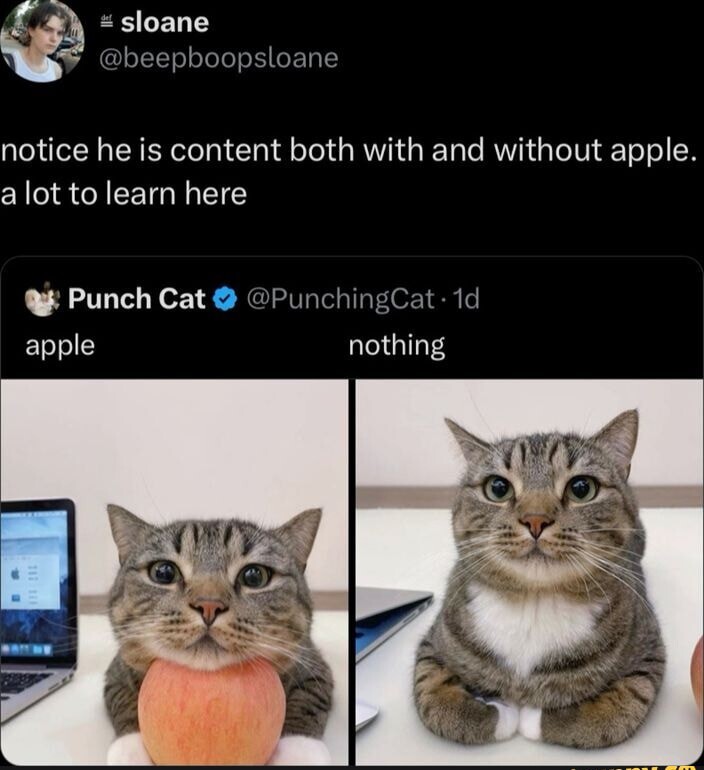Click the Apple logo on the laptop screen

click(x=16, y=574)
